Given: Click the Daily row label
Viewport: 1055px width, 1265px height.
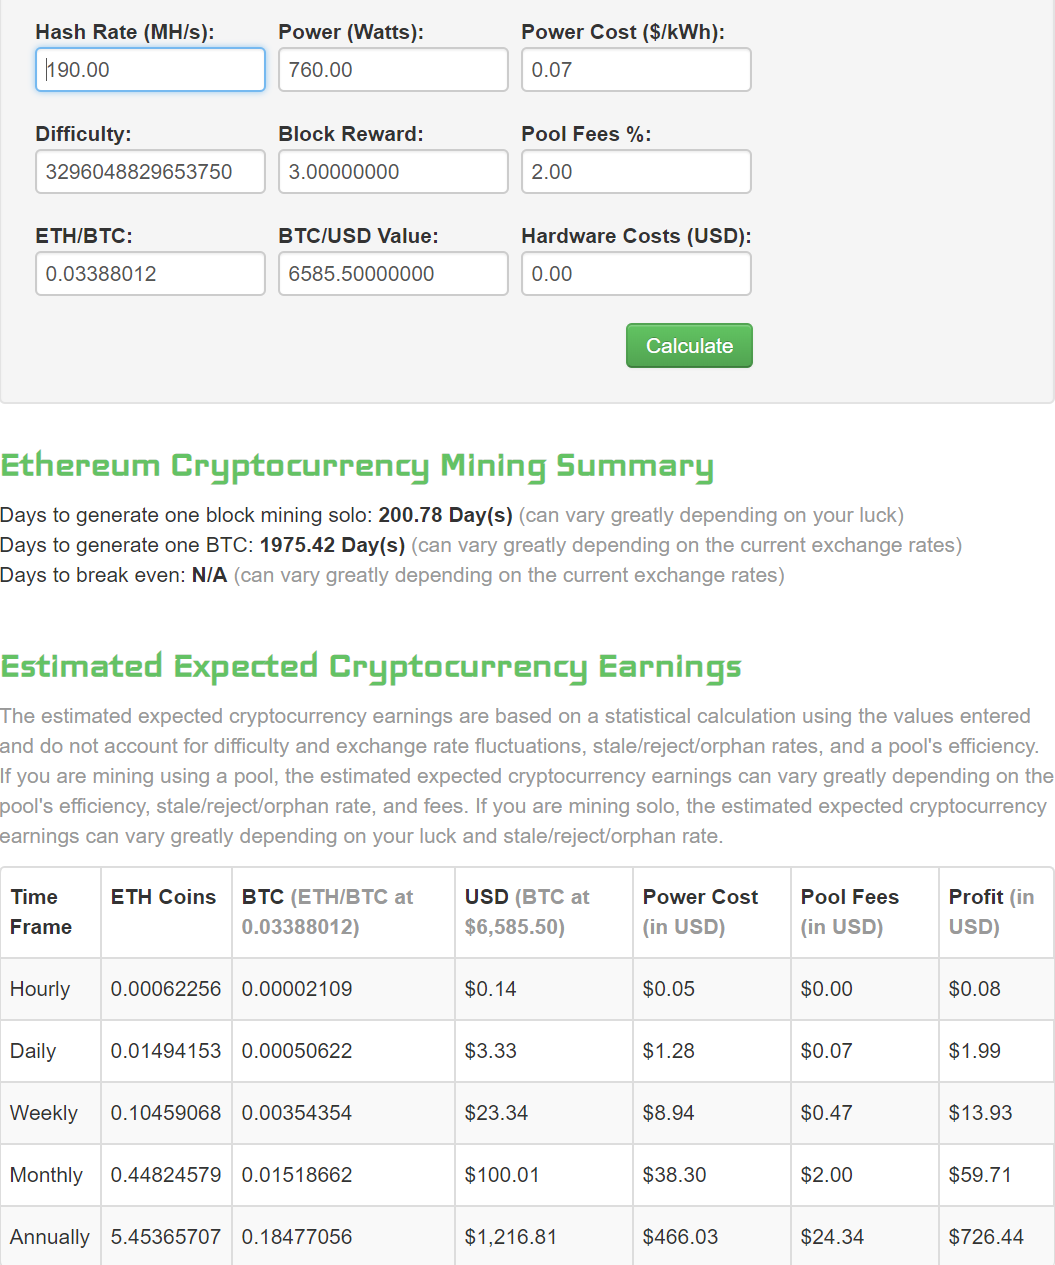Looking at the screenshot, I should [33, 1051].
